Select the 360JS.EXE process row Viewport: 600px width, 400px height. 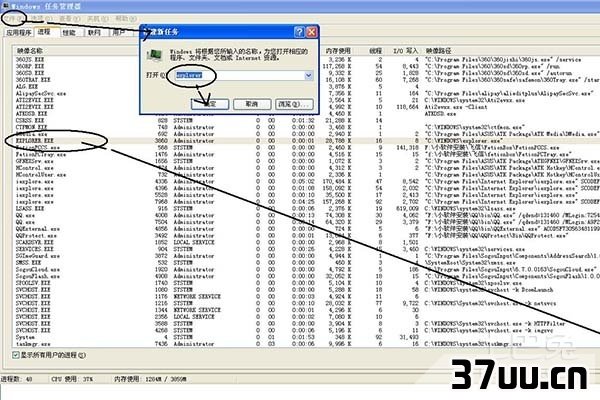point(30,59)
